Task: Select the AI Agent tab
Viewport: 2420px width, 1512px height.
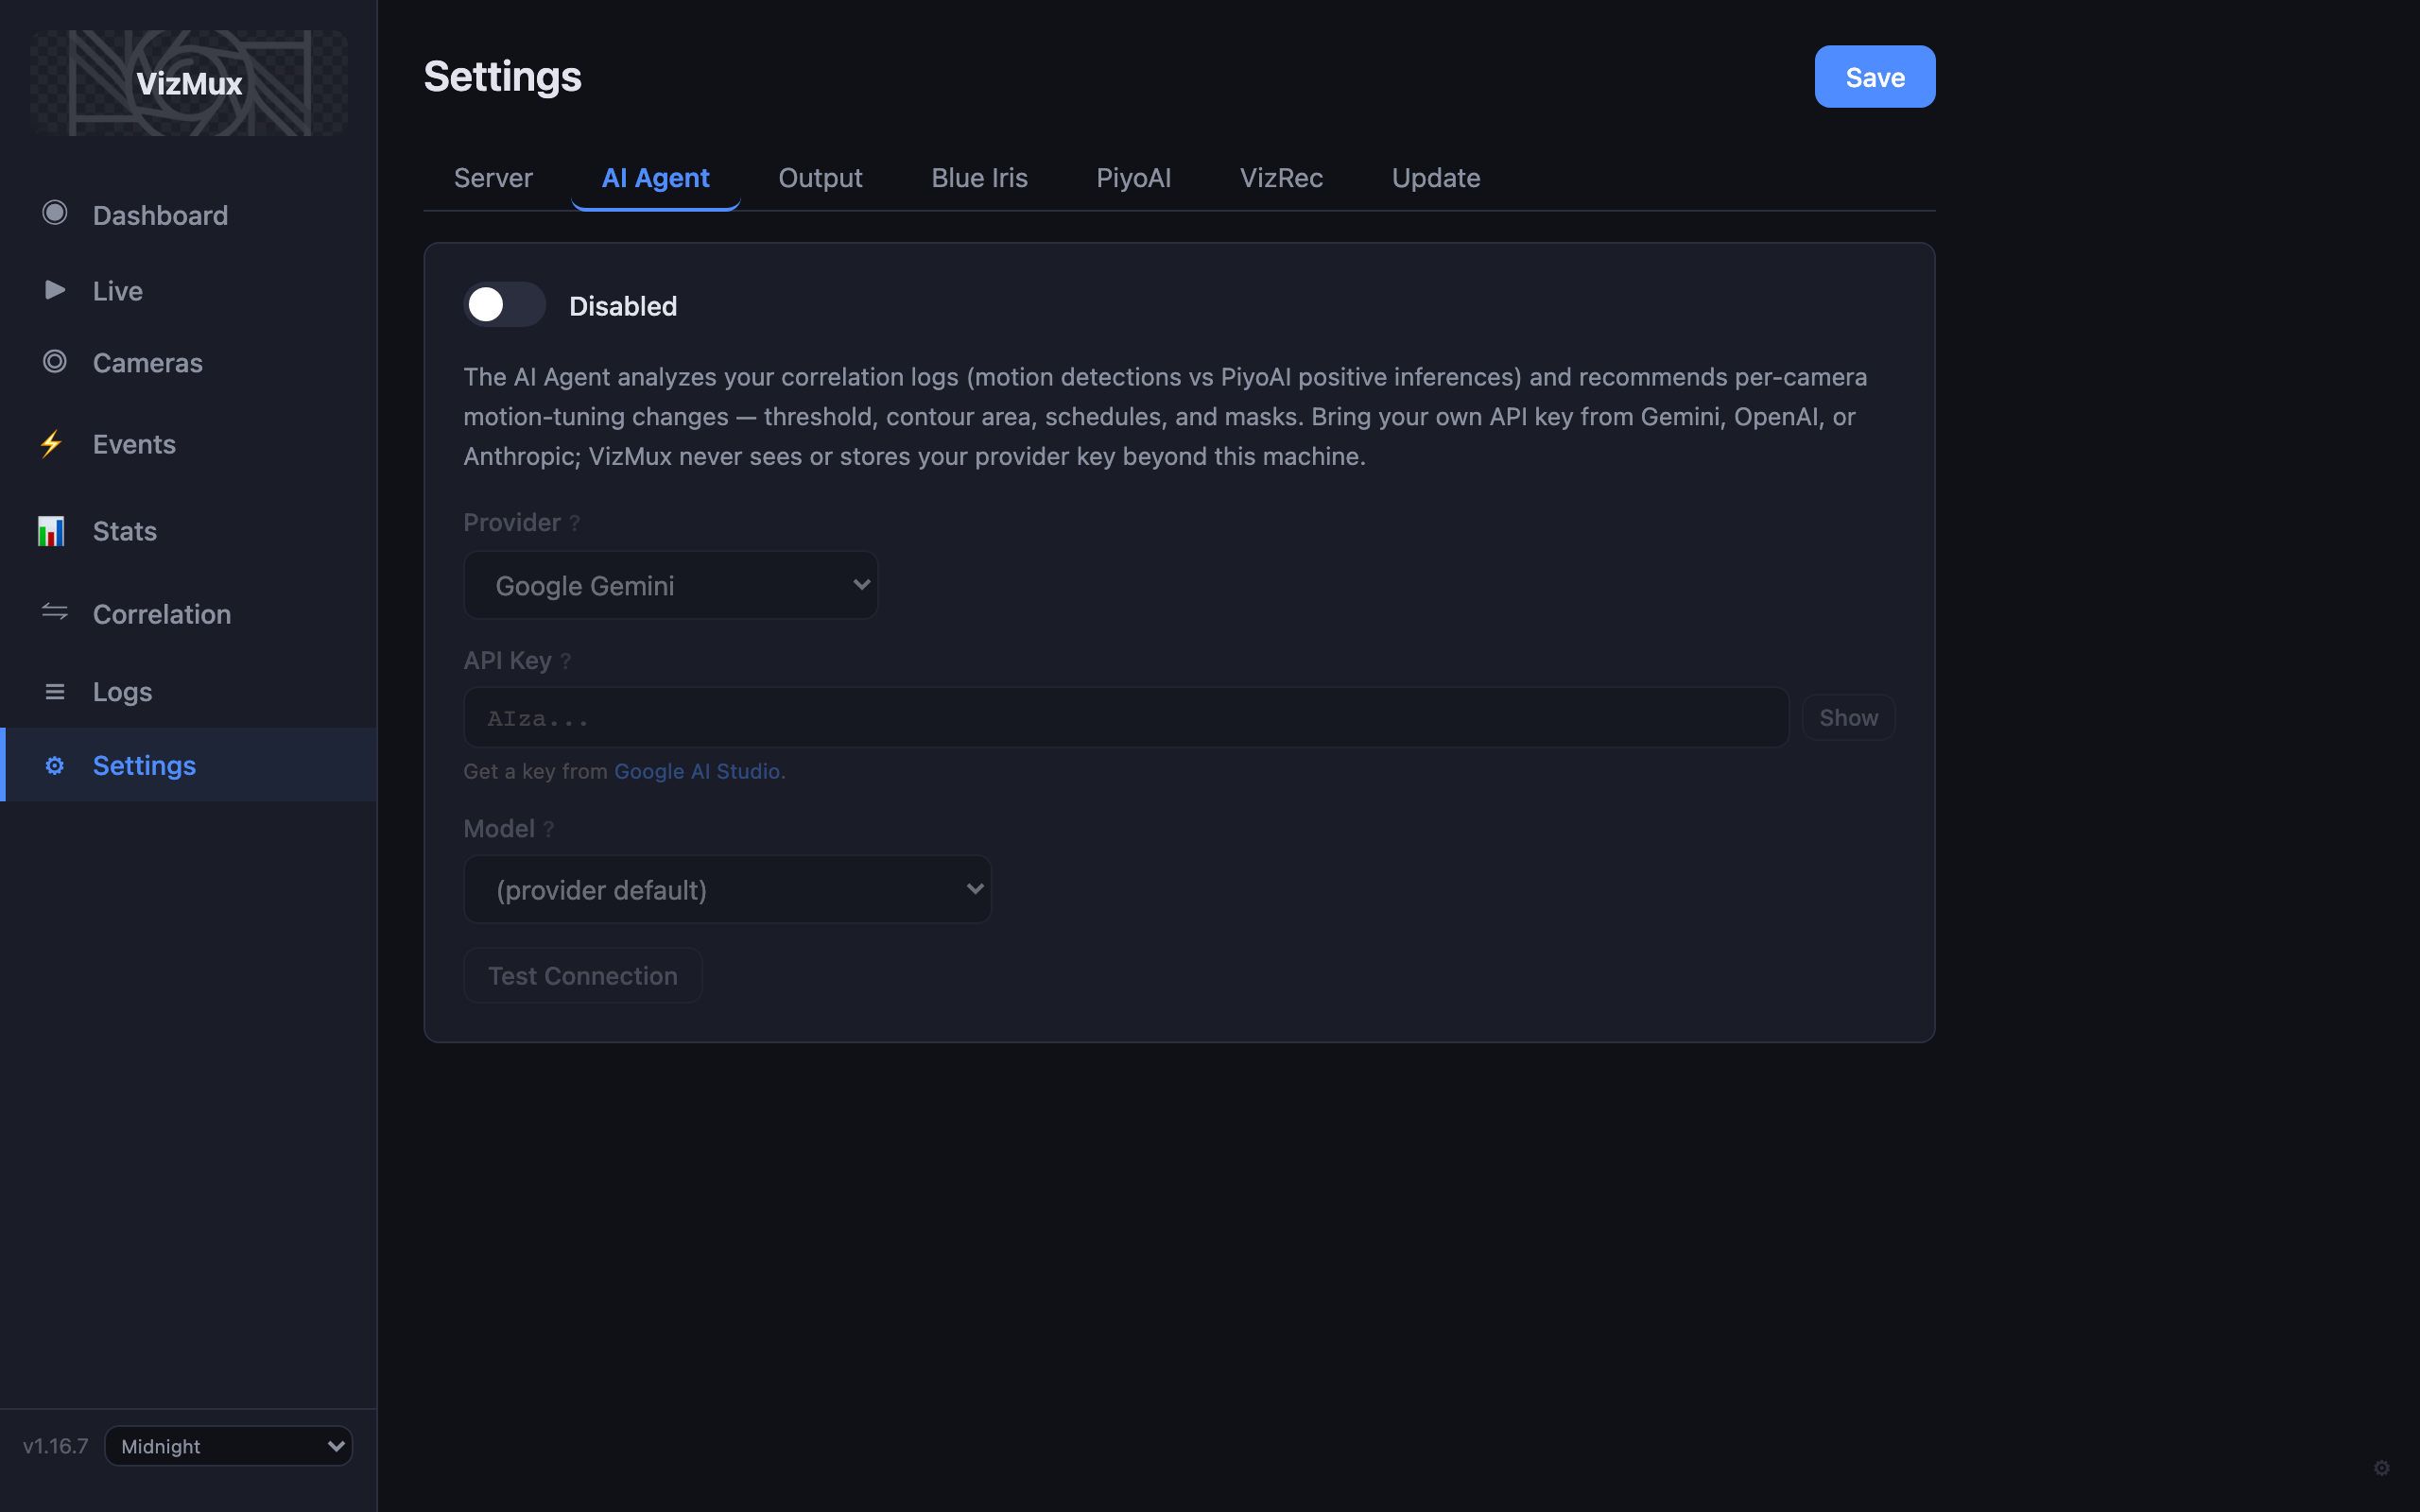Action: [x=656, y=178]
